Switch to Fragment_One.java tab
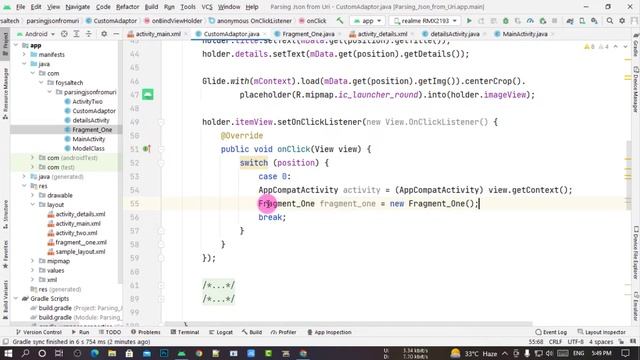 (308, 34)
